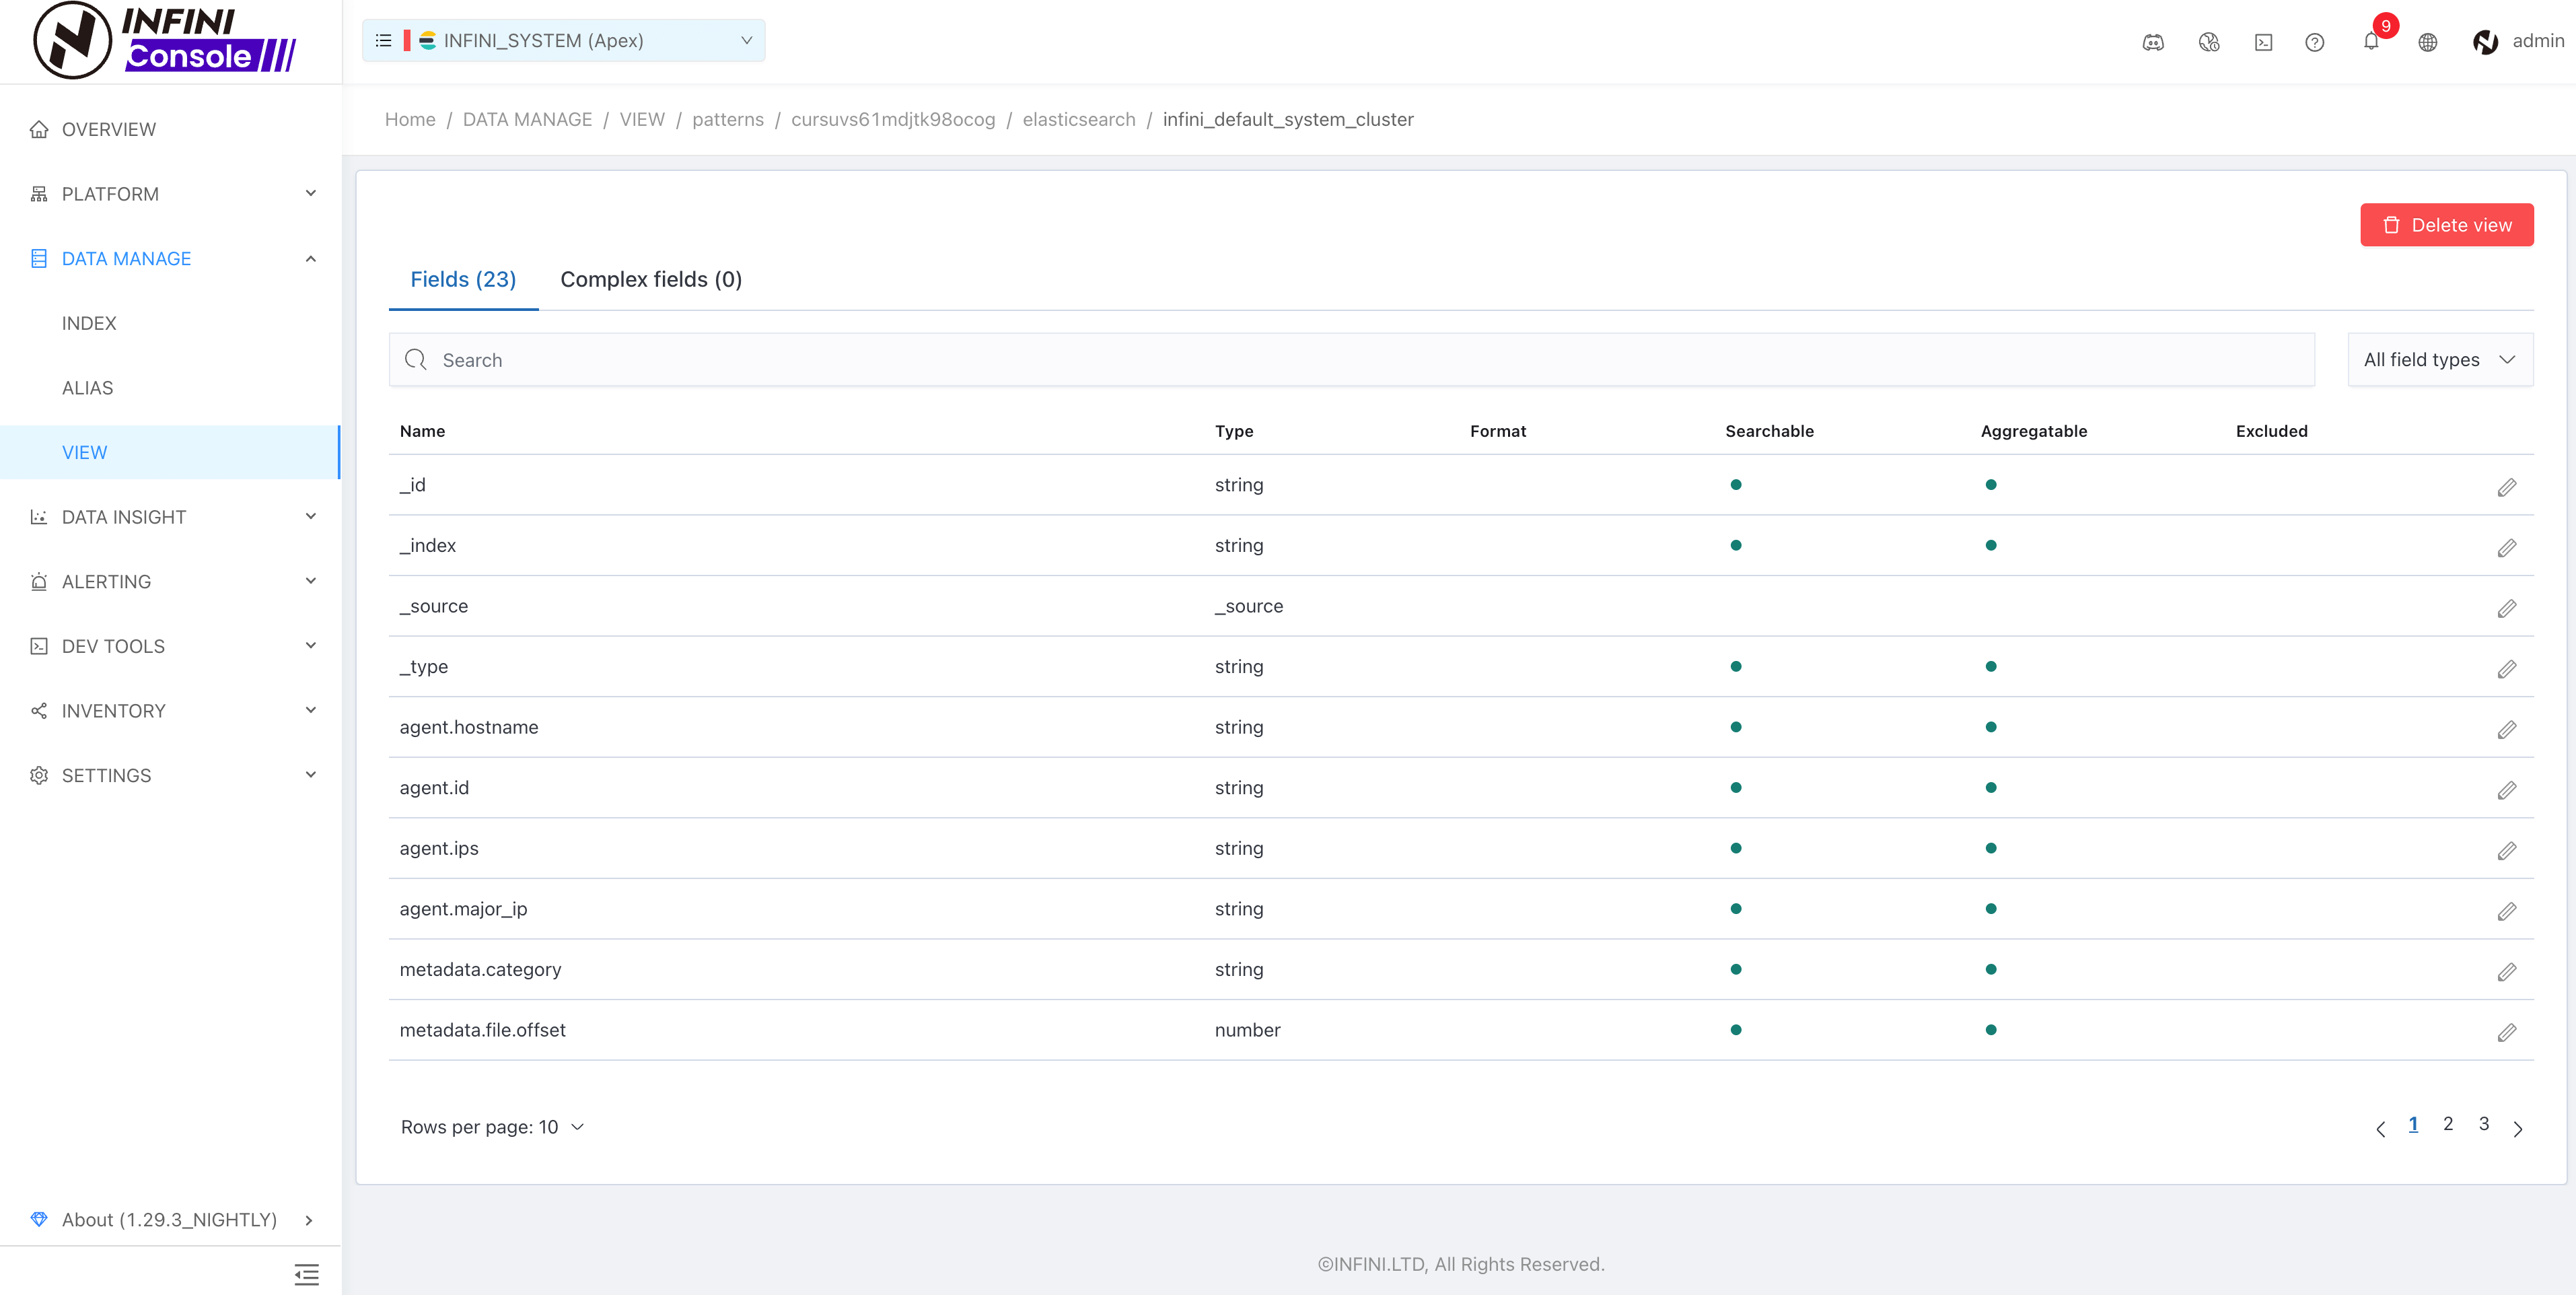Image resolution: width=2576 pixels, height=1295 pixels.
Task: Click the language globe icon
Action: coord(2427,42)
